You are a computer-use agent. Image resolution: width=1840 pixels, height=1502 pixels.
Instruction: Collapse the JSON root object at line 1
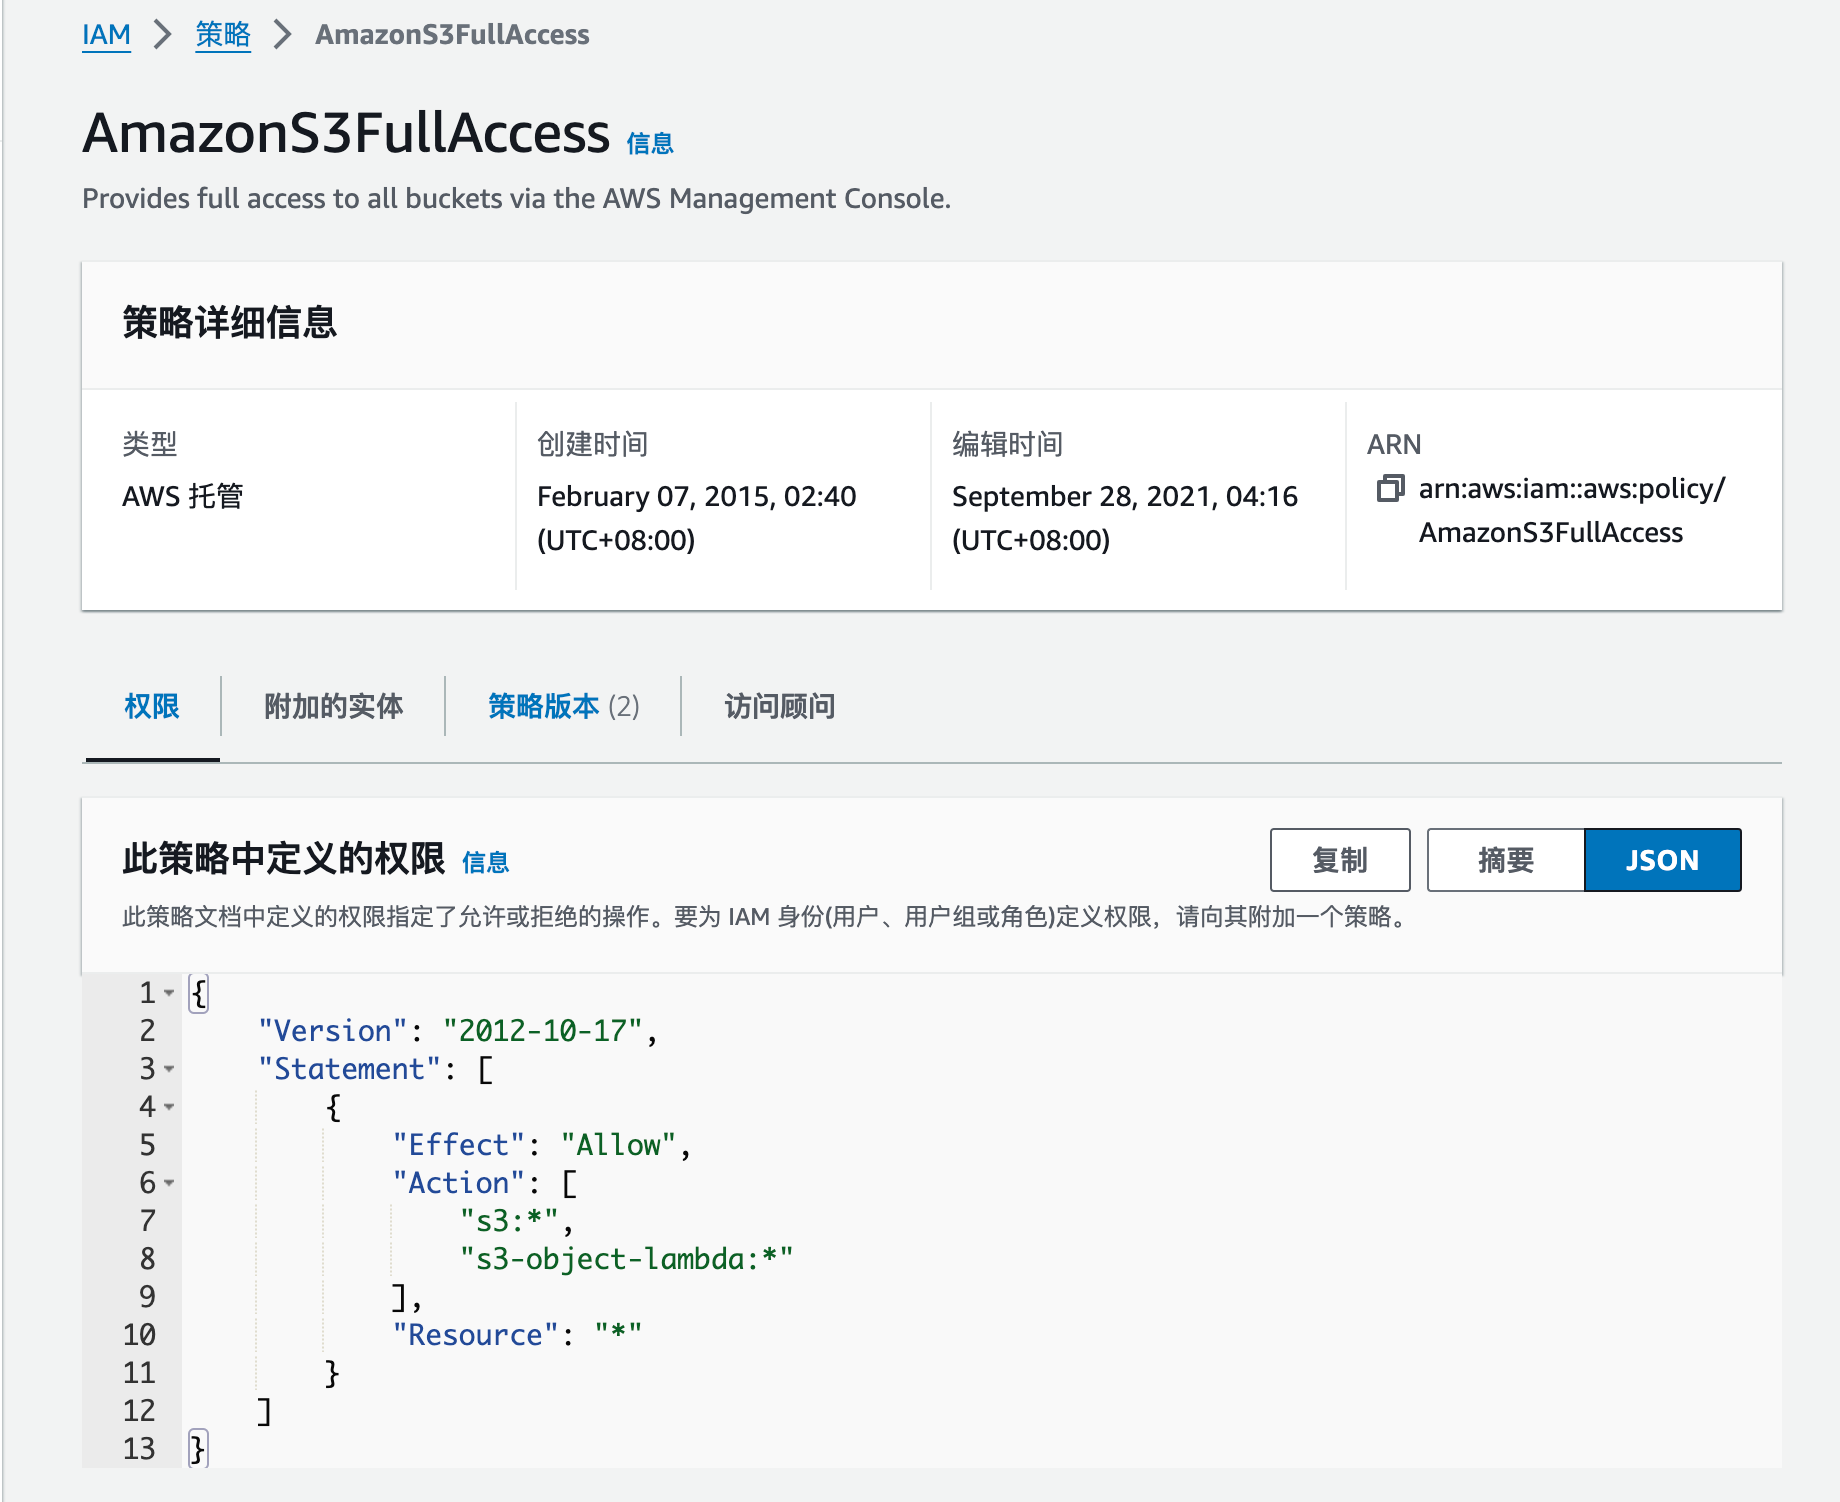pos(169,993)
